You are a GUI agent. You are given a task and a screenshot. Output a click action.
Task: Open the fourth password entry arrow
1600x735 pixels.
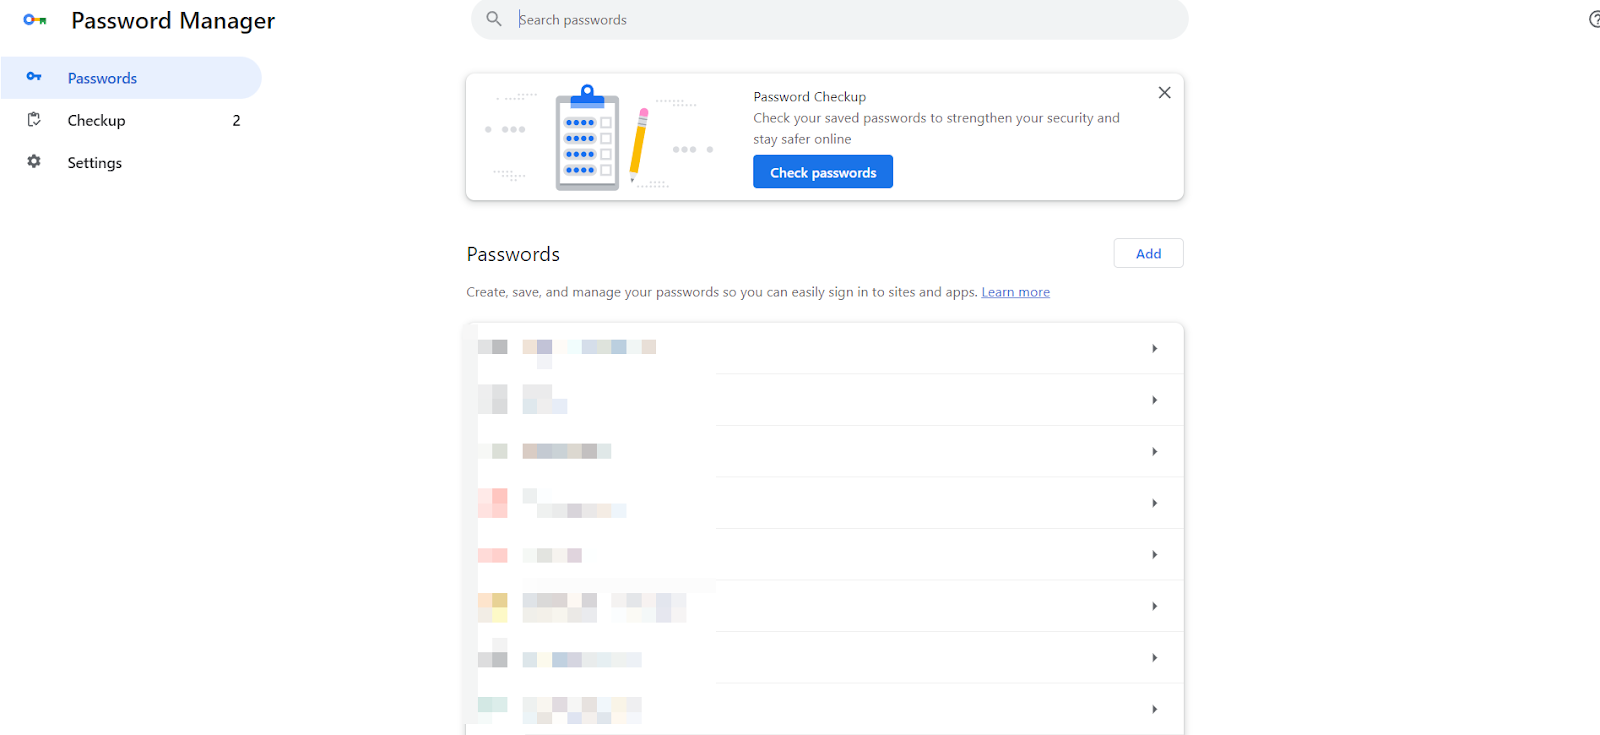(1154, 503)
